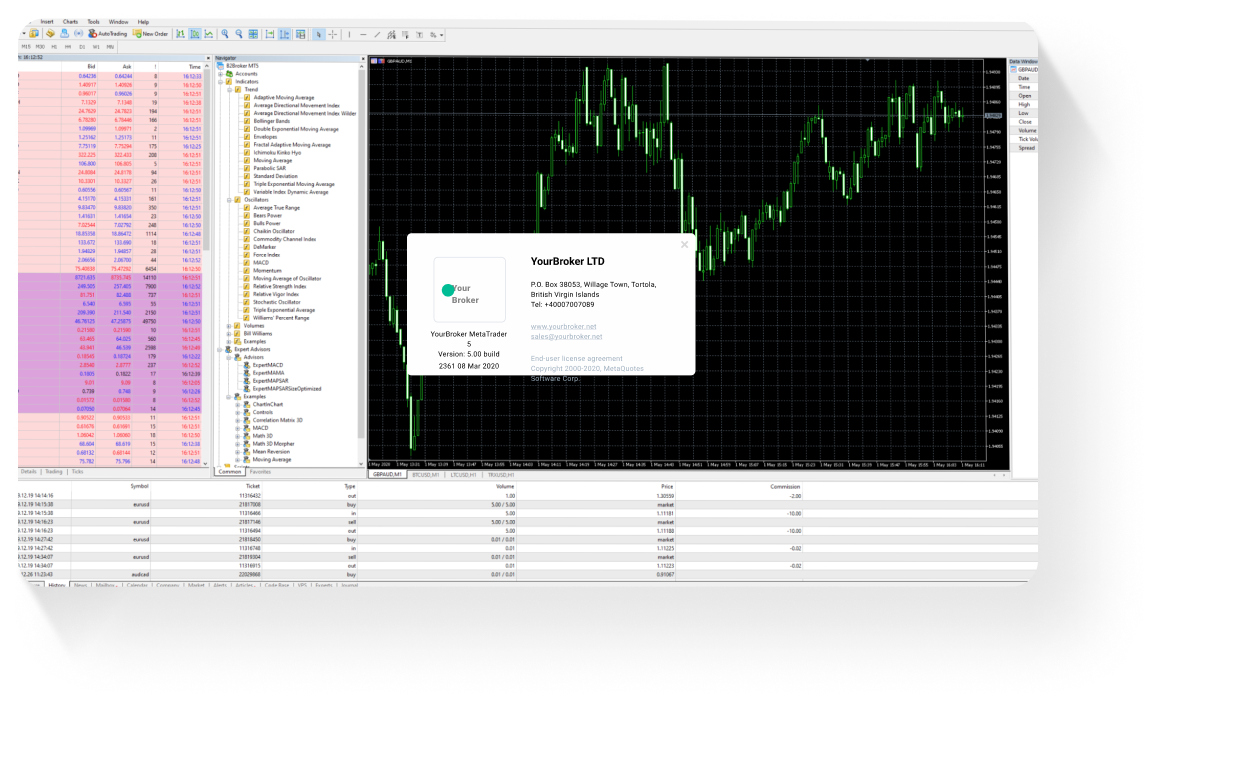Click the New Order toolbar button
This screenshot has width=1234, height=767.
pyautogui.click(x=151, y=34)
